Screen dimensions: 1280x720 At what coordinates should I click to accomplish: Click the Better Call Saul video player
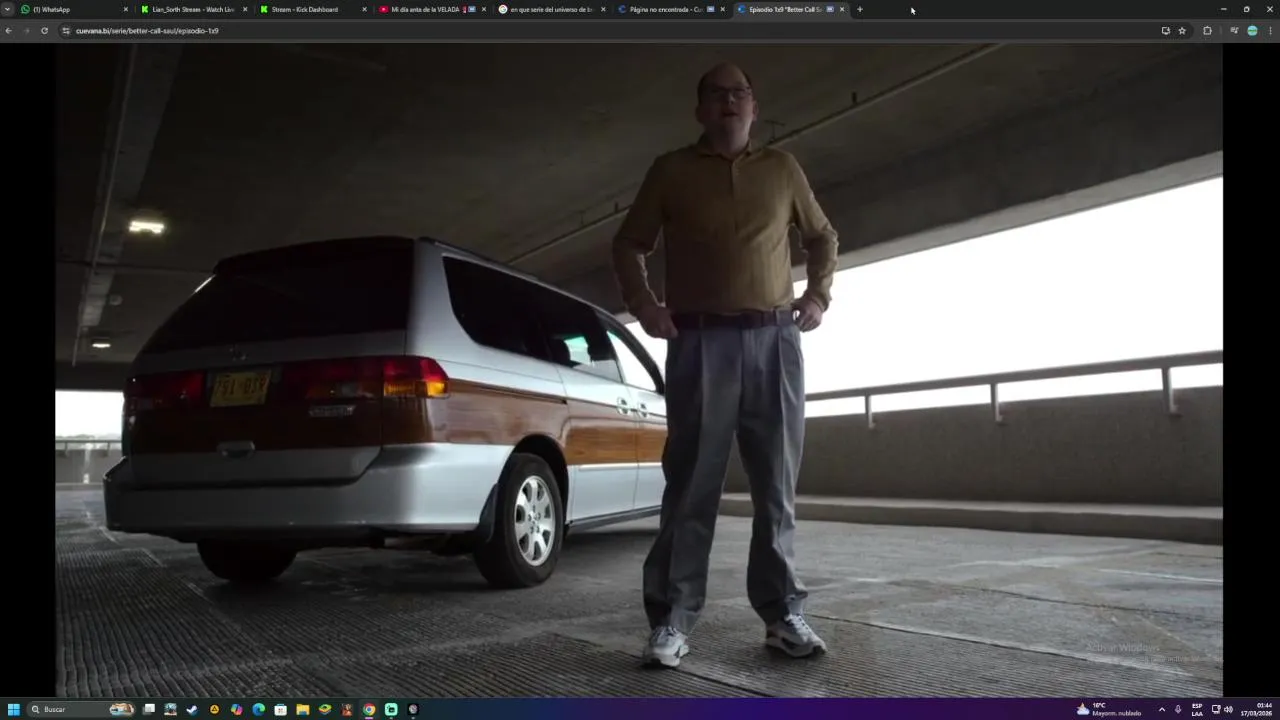point(639,369)
